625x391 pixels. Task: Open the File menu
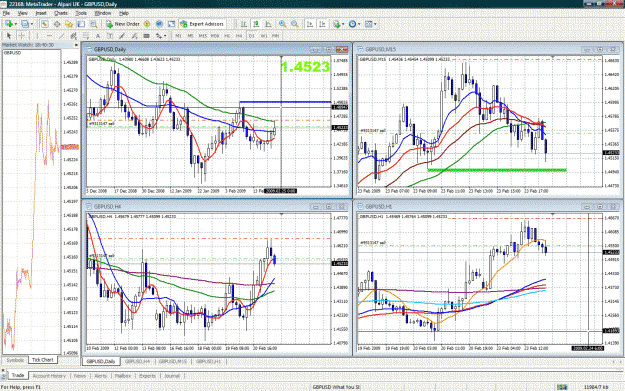coord(6,13)
